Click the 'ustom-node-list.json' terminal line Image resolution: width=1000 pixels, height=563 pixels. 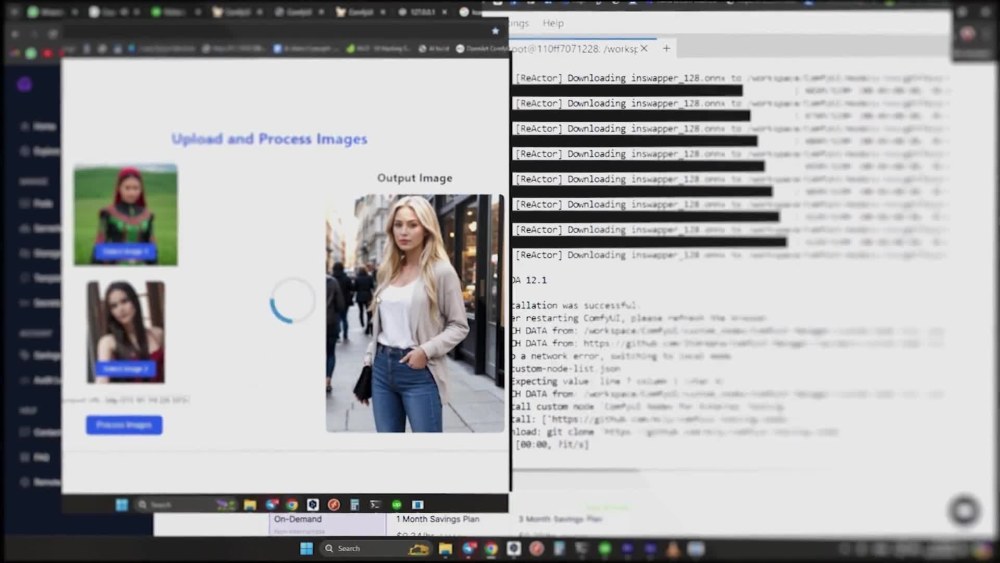566,369
